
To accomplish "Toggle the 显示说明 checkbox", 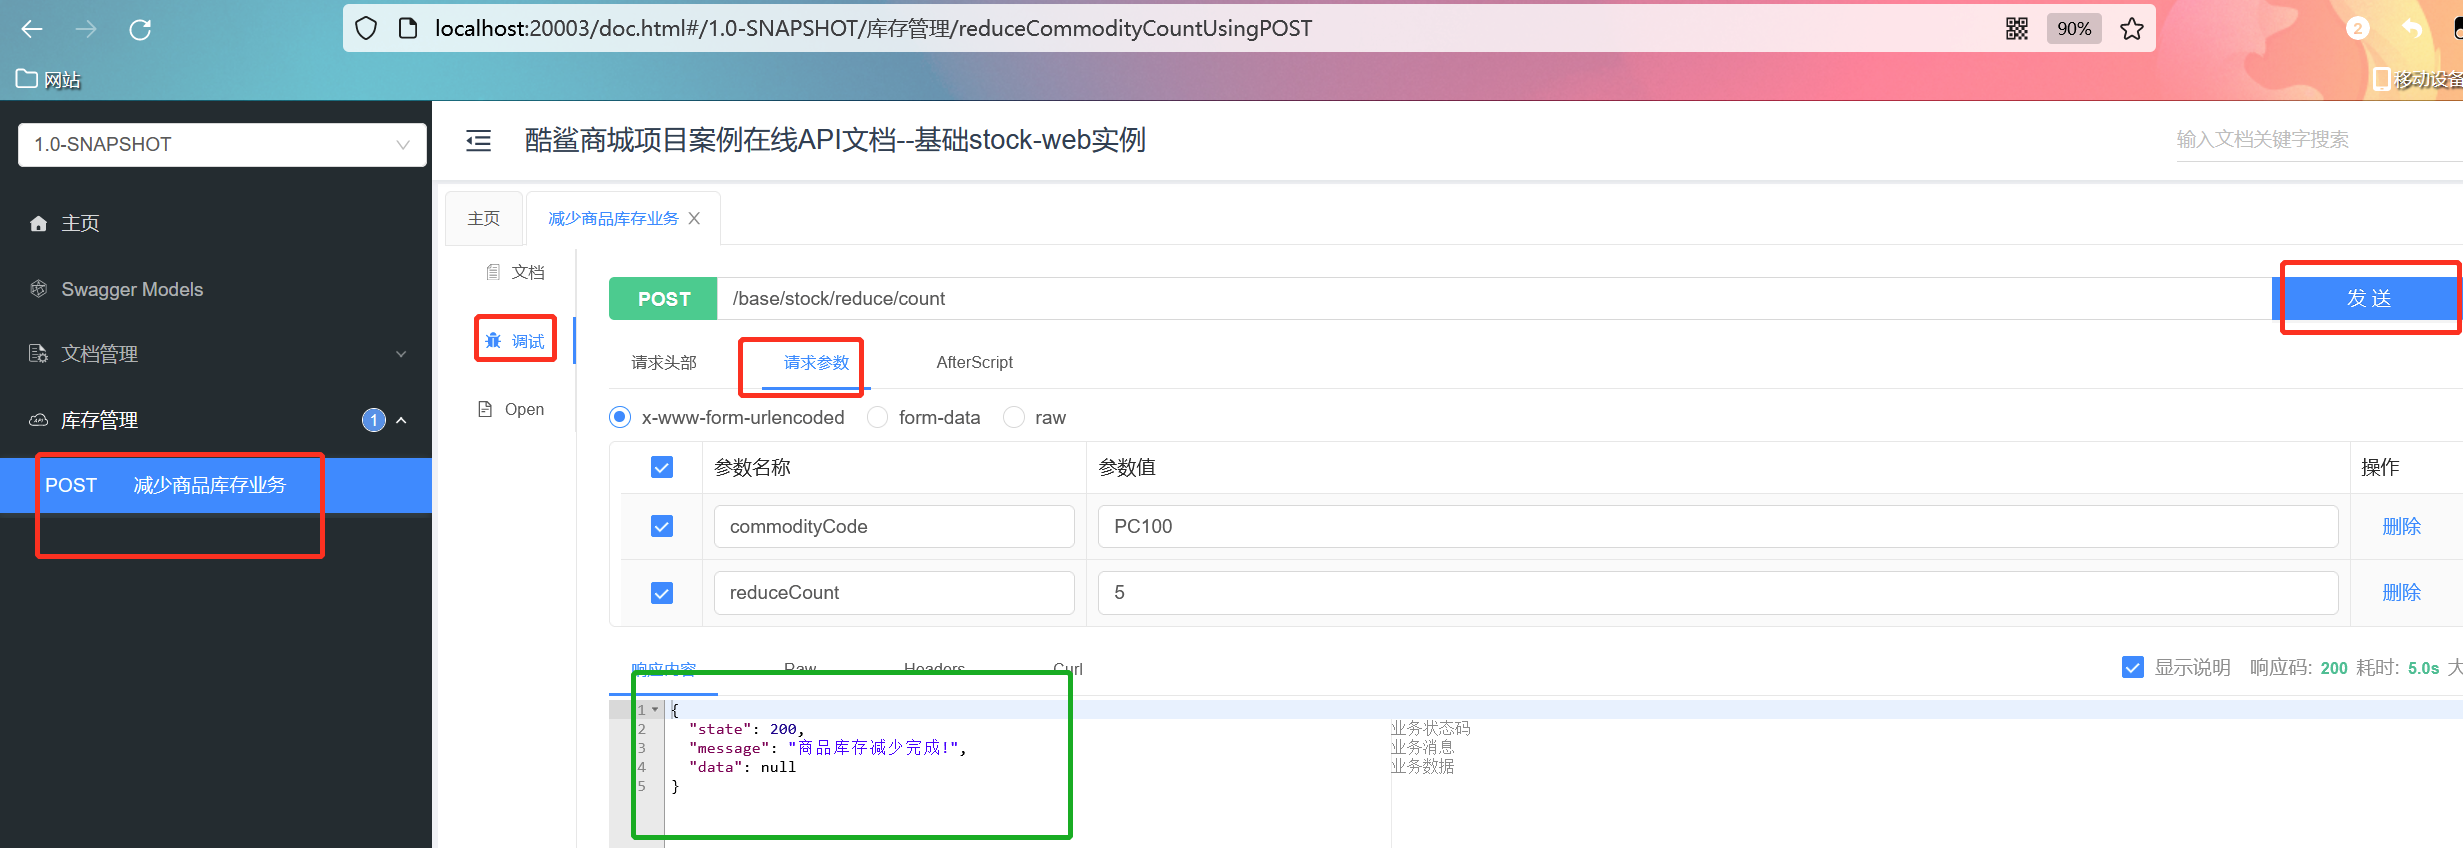I will coord(2133,667).
